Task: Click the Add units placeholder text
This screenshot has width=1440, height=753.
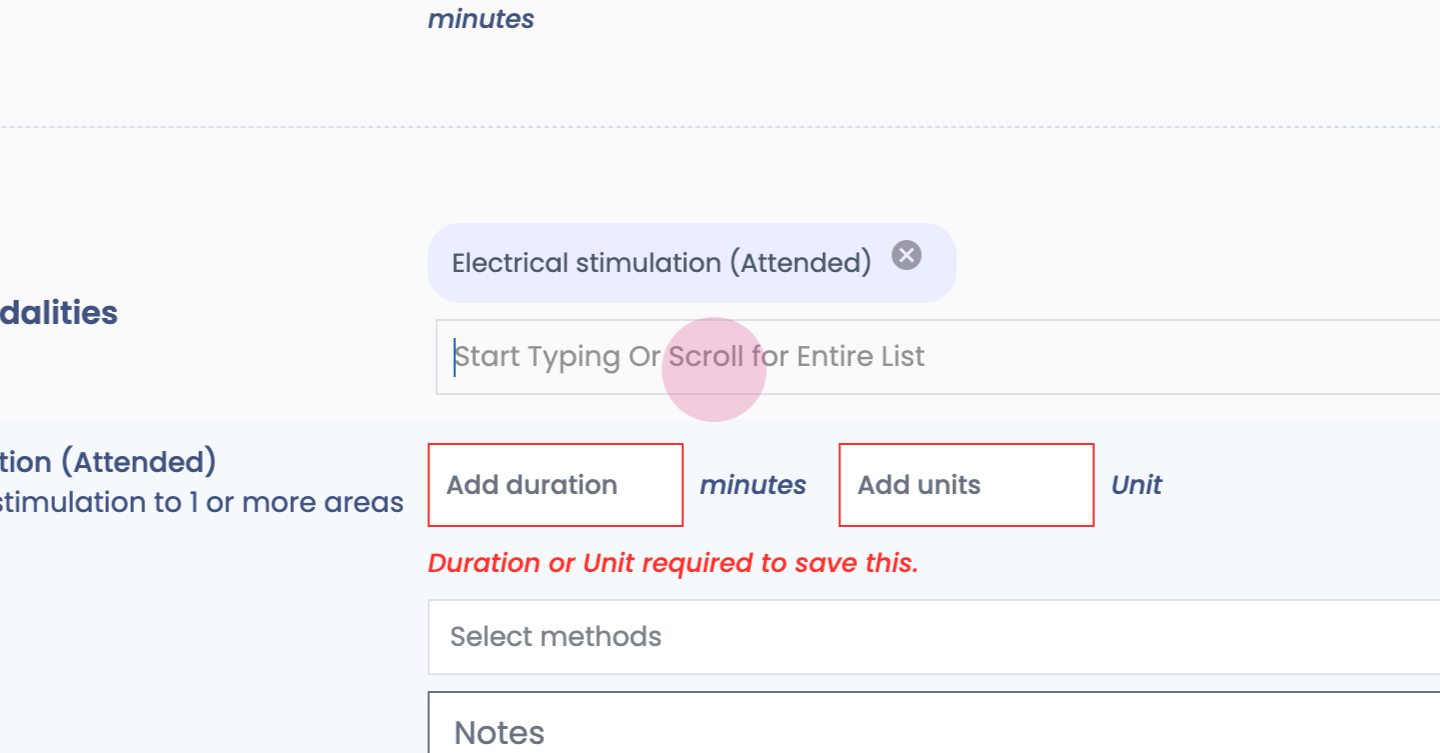Action: click(918, 485)
